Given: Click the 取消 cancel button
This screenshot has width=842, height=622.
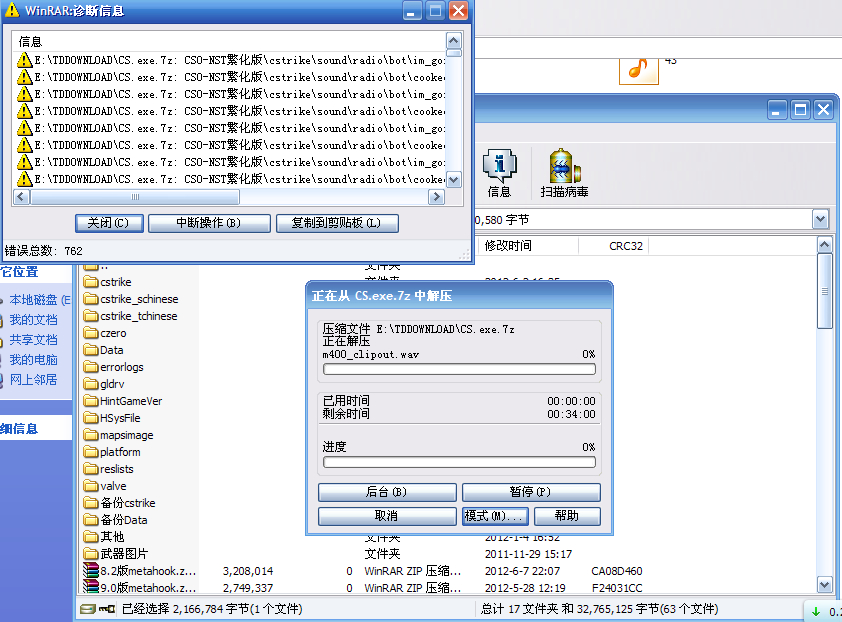Looking at the screenshot, I should pyautogui.click(x=387, y=516).
